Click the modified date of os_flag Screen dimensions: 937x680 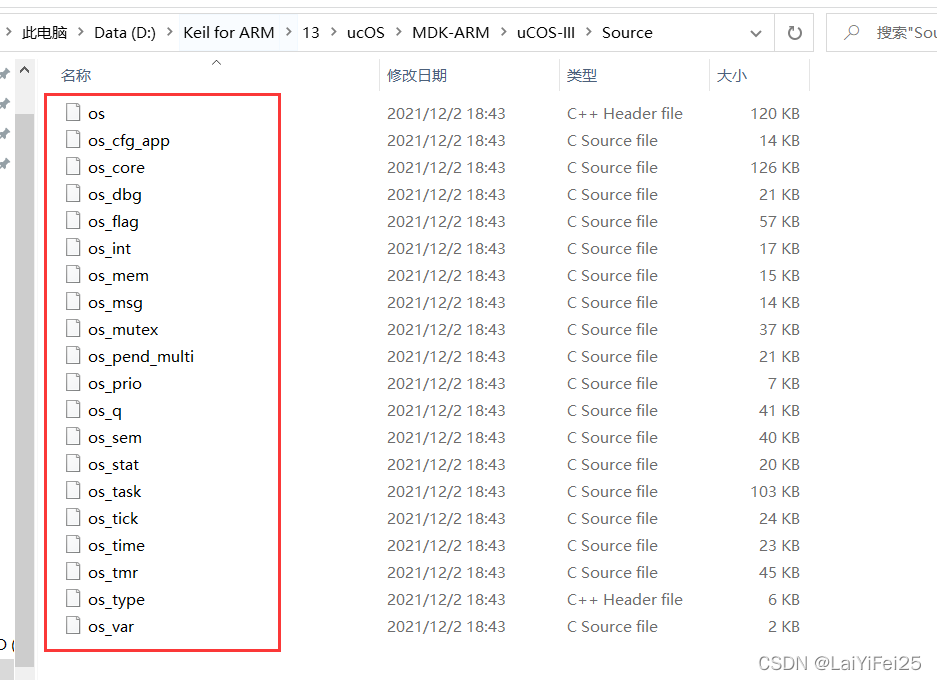[x=446, y=222]
